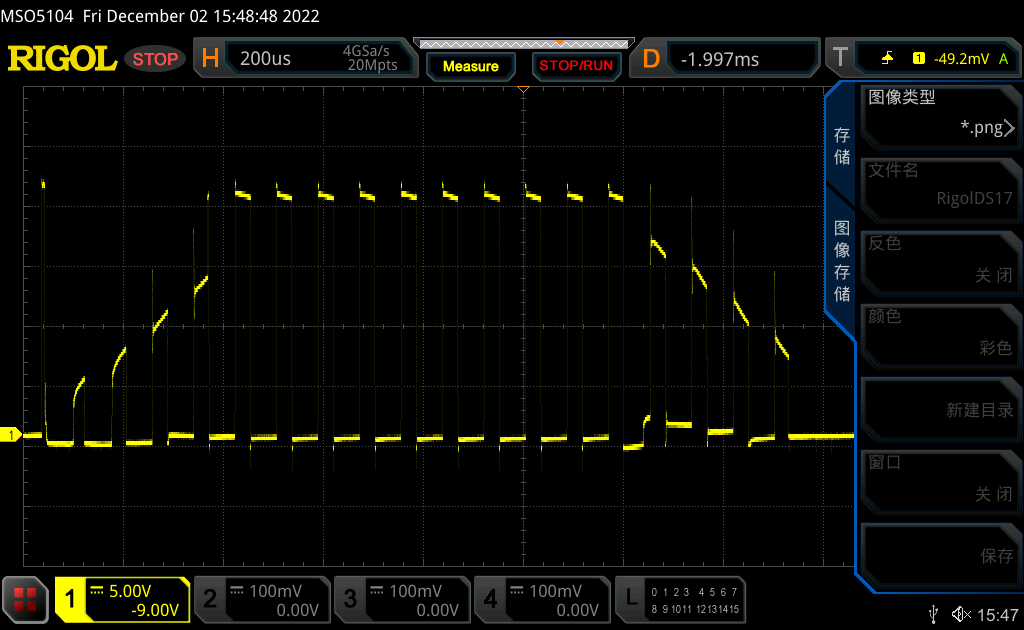
Task: Open the 颜色 color mode option
Action: [x=939, y=332]
